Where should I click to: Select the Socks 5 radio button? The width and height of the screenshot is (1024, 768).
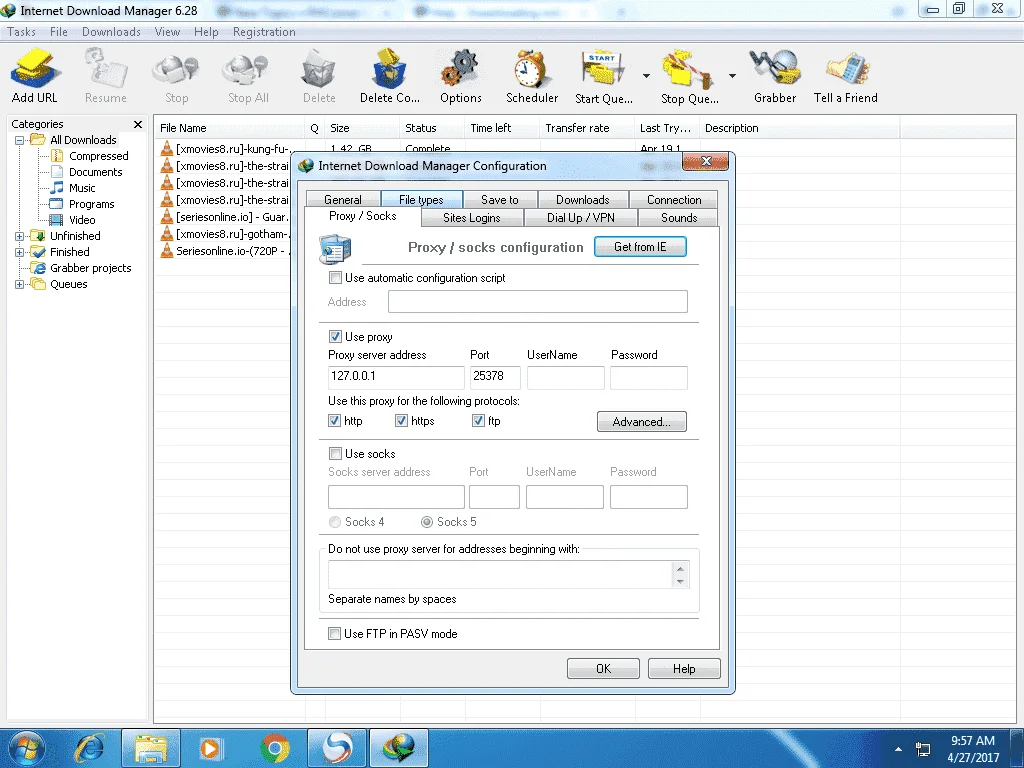tap(427, 522)
